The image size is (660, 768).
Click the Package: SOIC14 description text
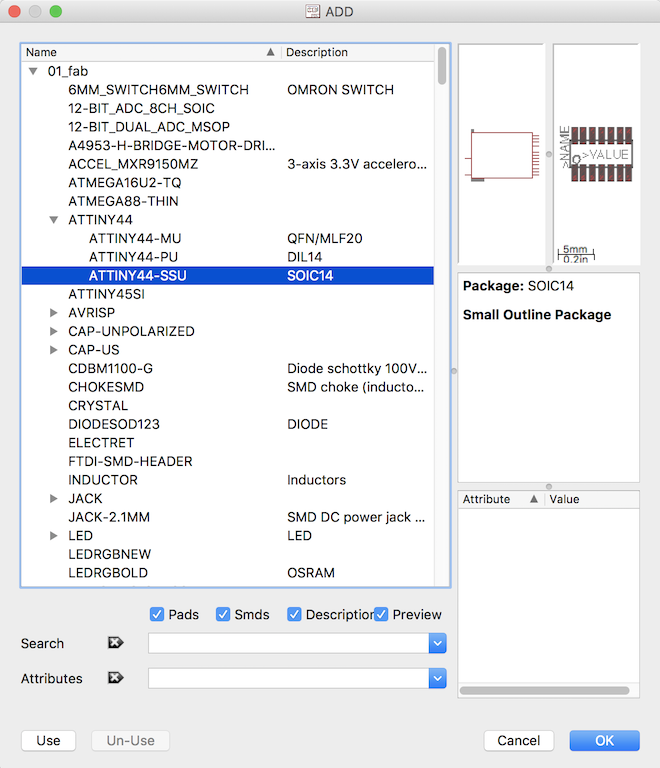[x=519, y=286]
